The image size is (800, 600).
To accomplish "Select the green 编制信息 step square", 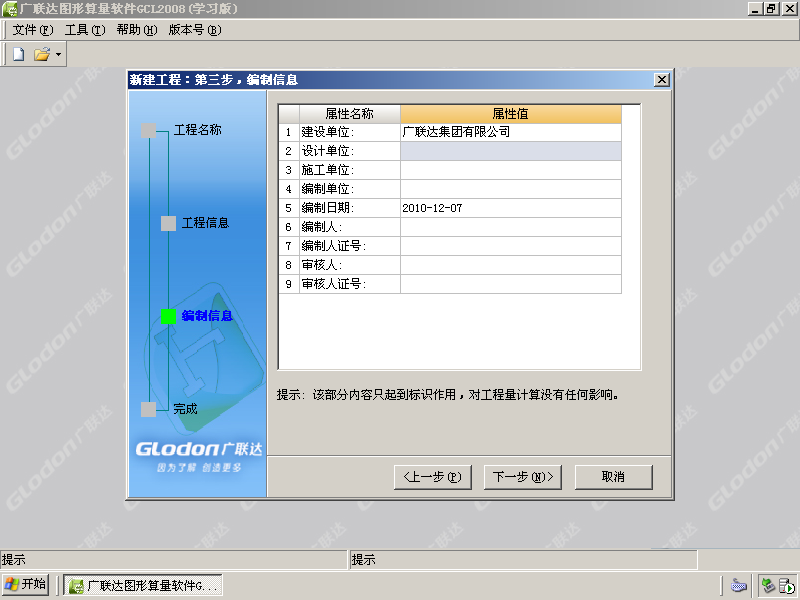I will [x=168, y=316].
